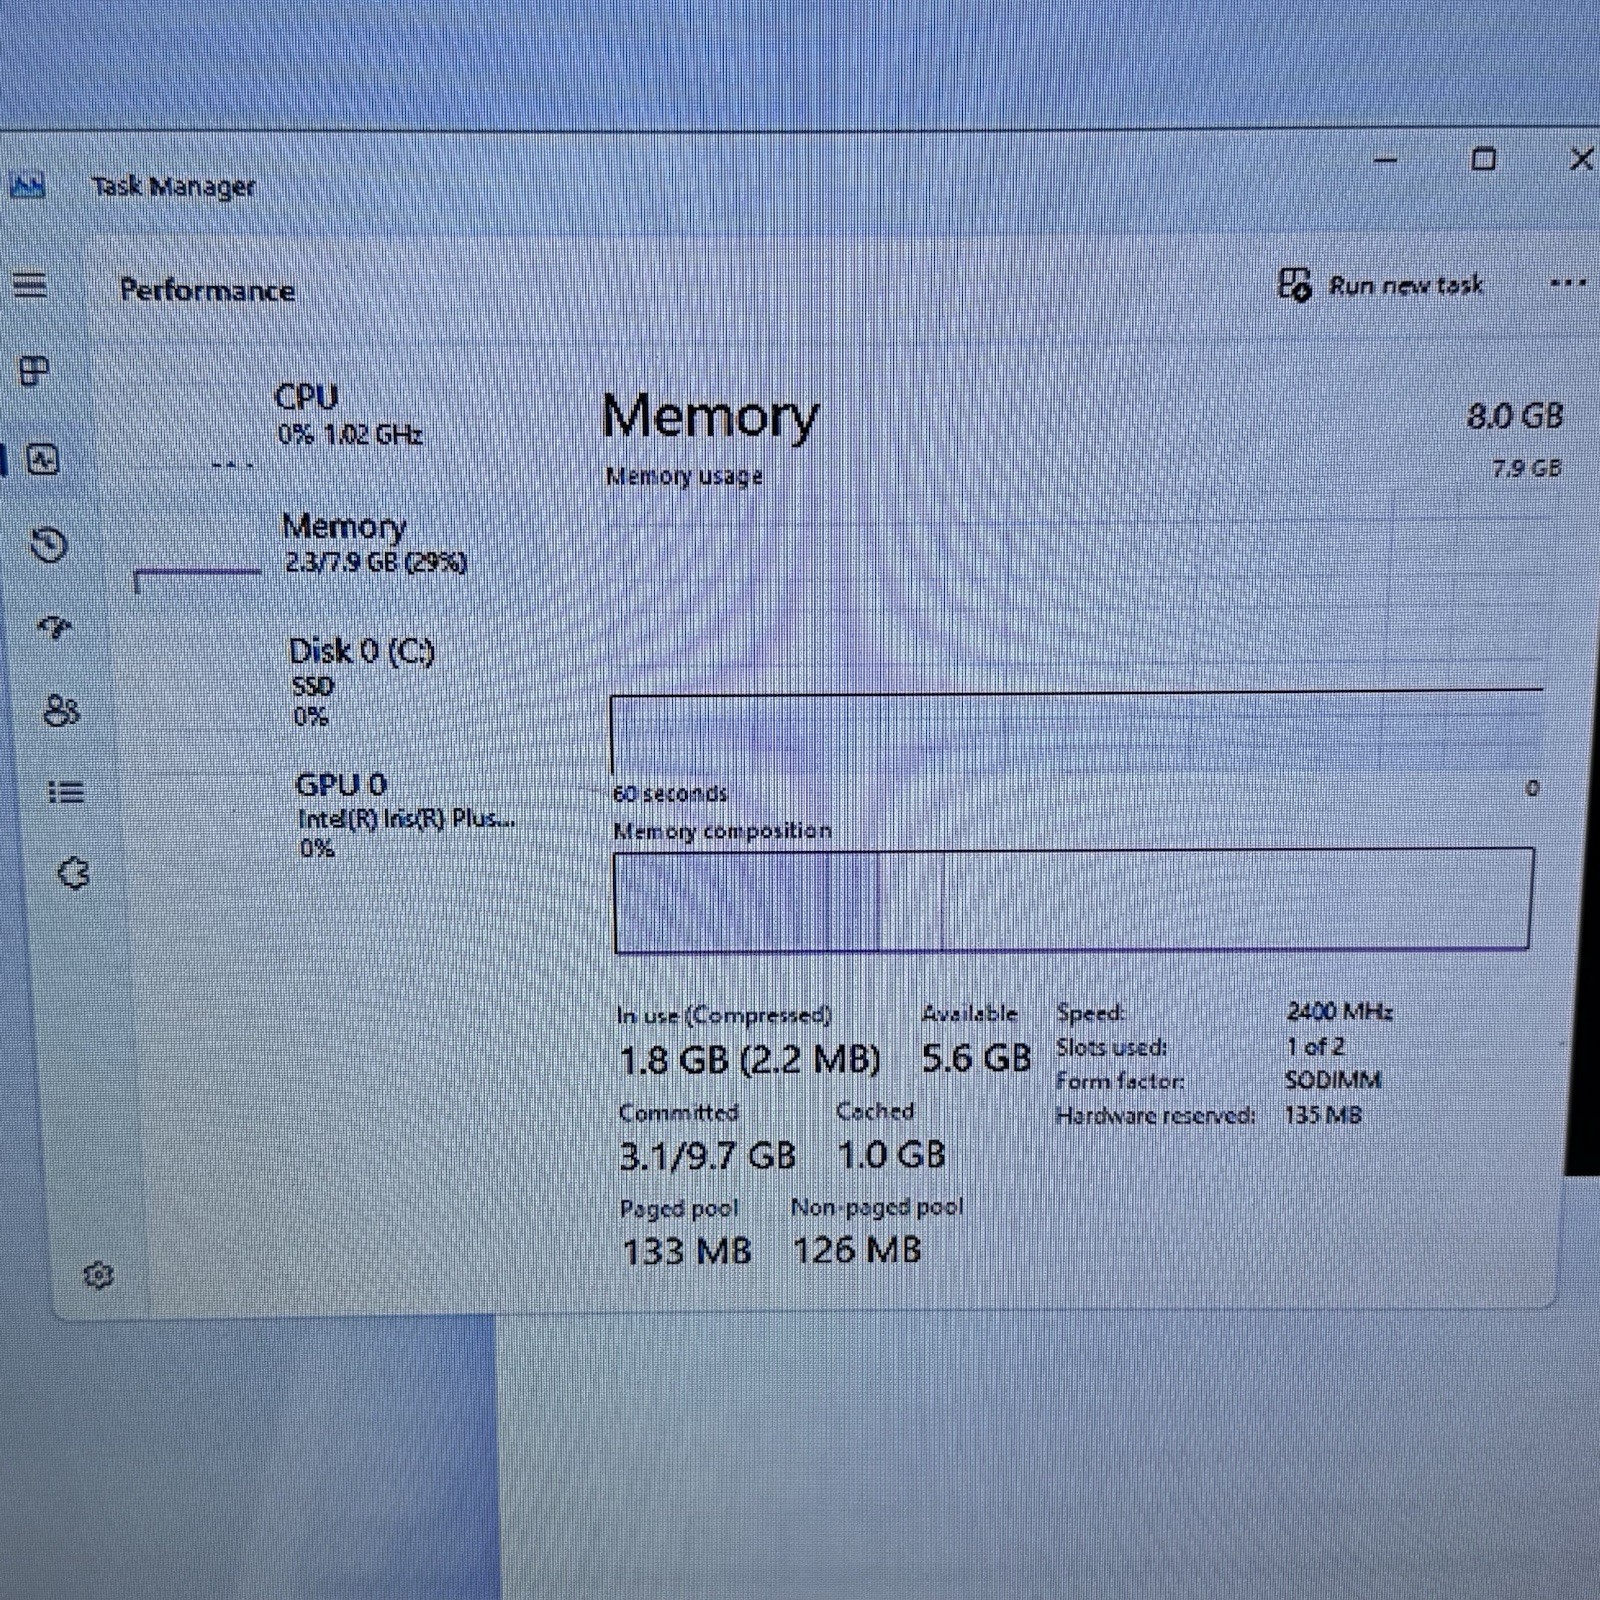Viewport: 1600px width, 1600px height.
Task: Open Task Manager settings gear
Action: coord(98,1275)
